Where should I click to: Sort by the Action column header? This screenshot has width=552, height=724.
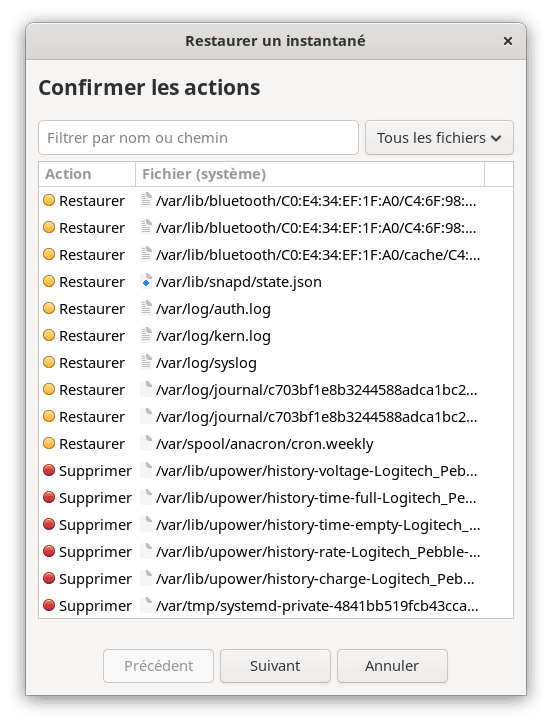(87, 174)
